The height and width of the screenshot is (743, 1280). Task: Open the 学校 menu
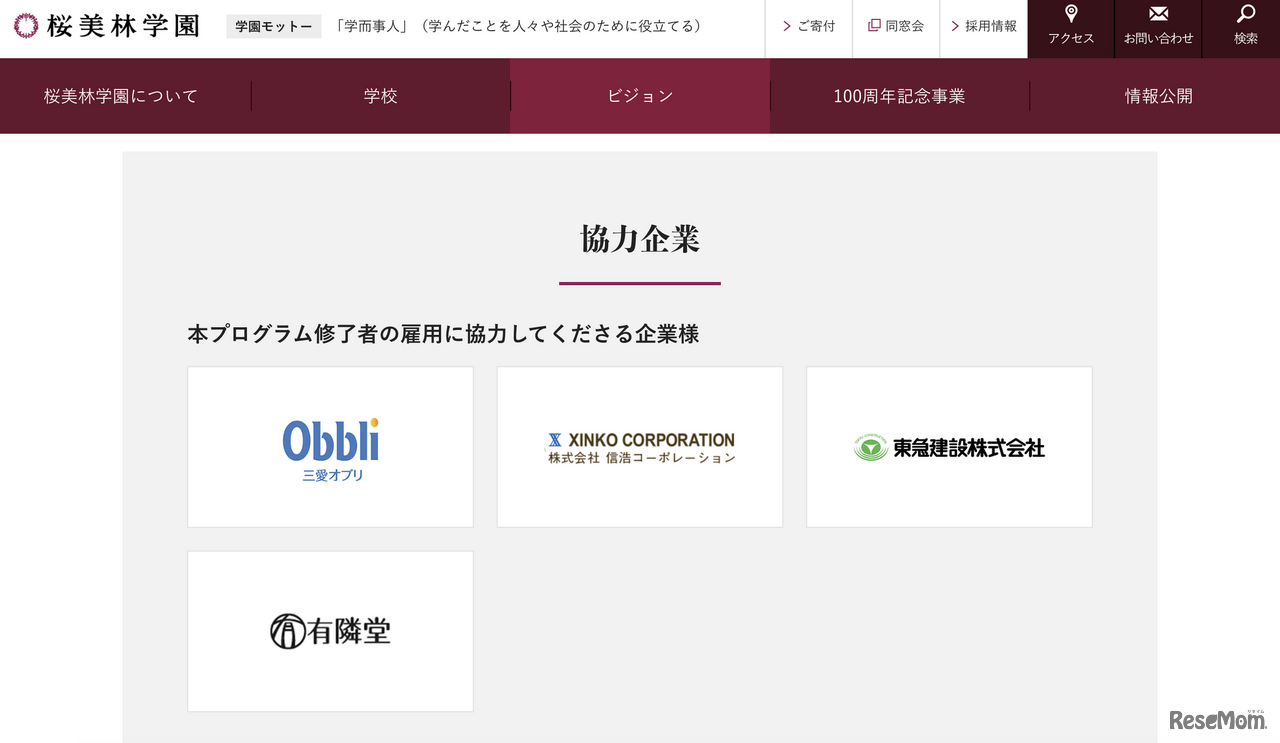coord(381,96)
